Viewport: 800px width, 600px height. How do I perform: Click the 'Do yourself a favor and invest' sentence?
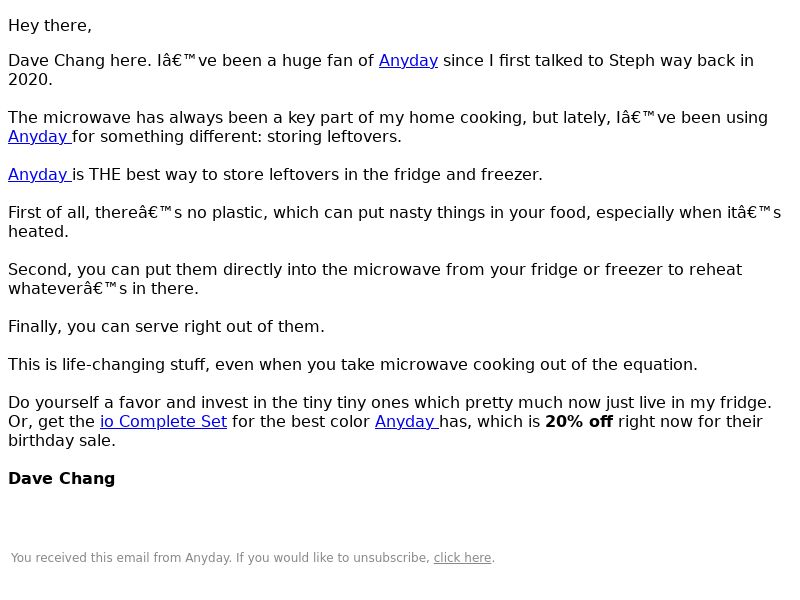click(x=390, y=403)
